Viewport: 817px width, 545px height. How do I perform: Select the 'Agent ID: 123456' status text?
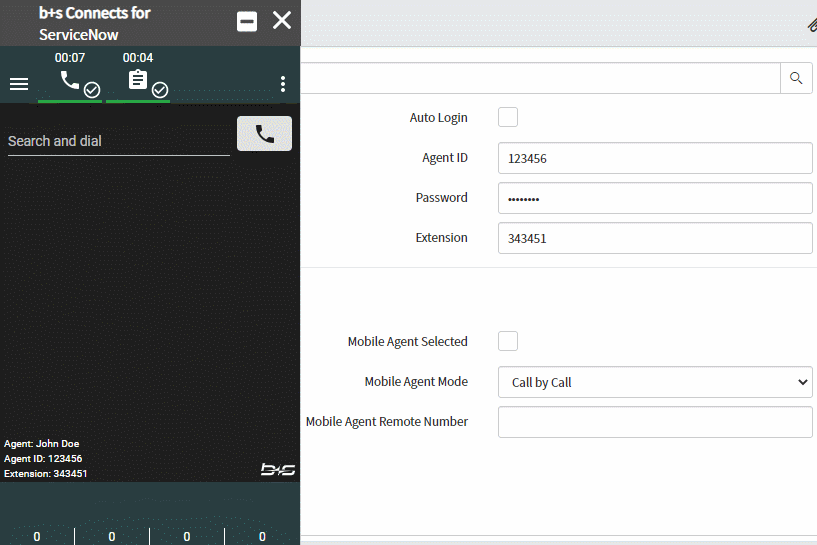pyautogui.click(x=43, y=459)
